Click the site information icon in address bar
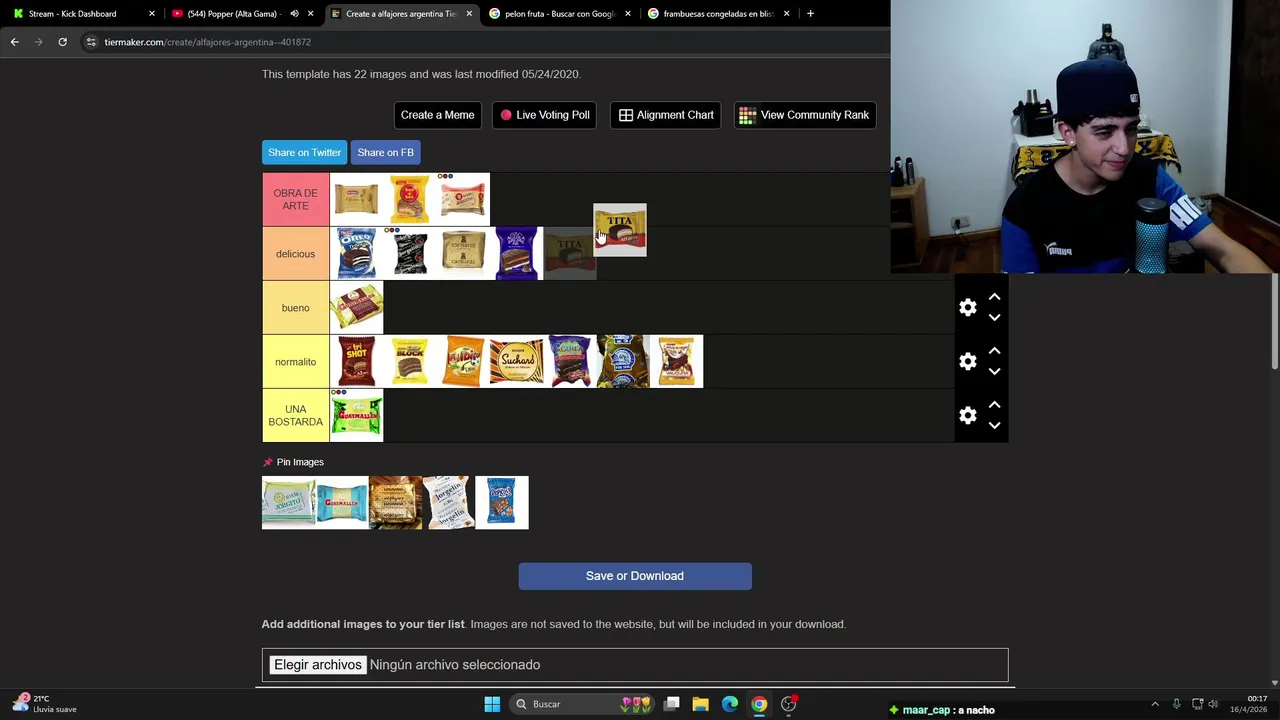 click(x=91, y=42)
